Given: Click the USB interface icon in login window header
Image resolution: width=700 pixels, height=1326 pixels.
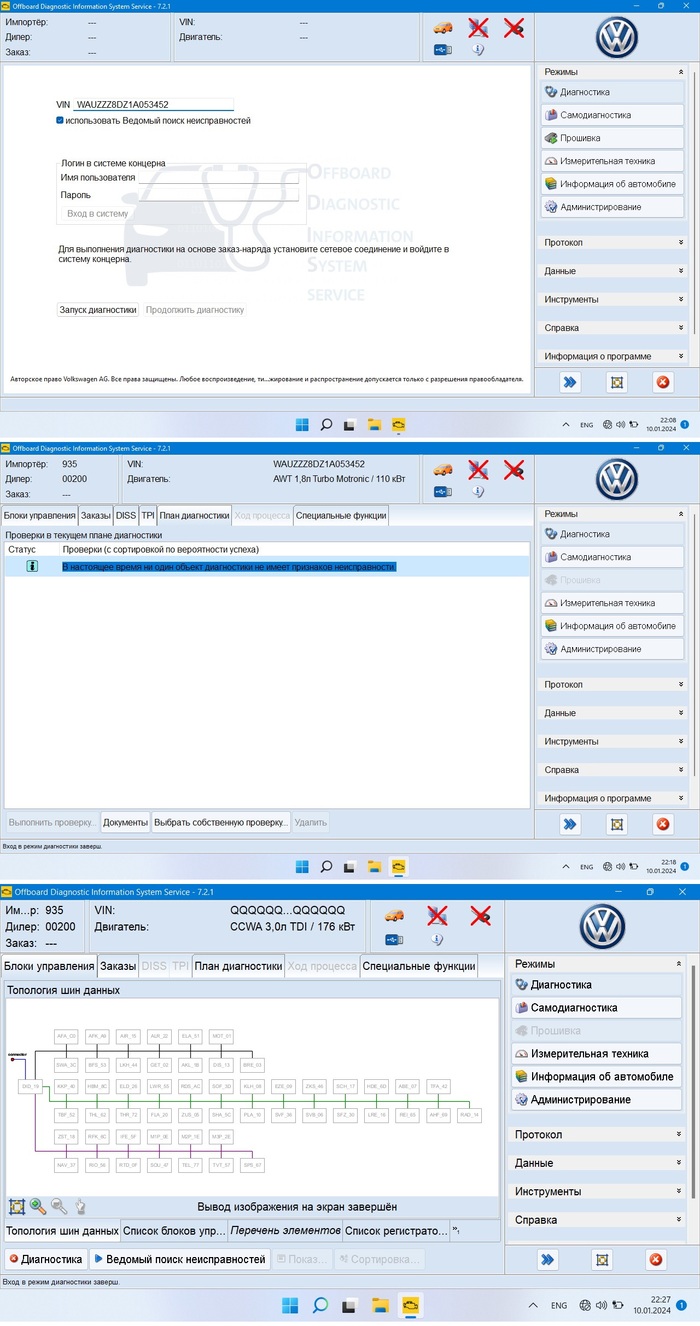Looking at the screenshot, I should pyautogui.click(x=443, y=49).
